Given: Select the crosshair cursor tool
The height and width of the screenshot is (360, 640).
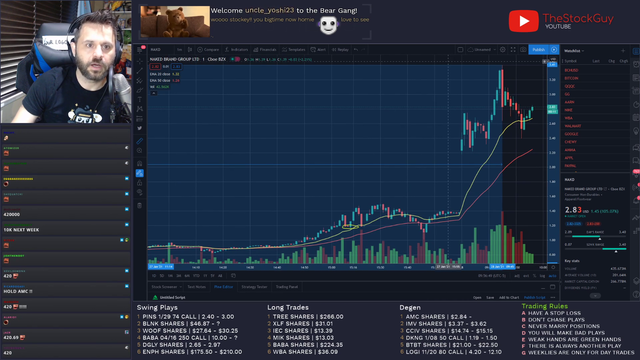Looking at the screenshot, I should click(x=140, y=61).
